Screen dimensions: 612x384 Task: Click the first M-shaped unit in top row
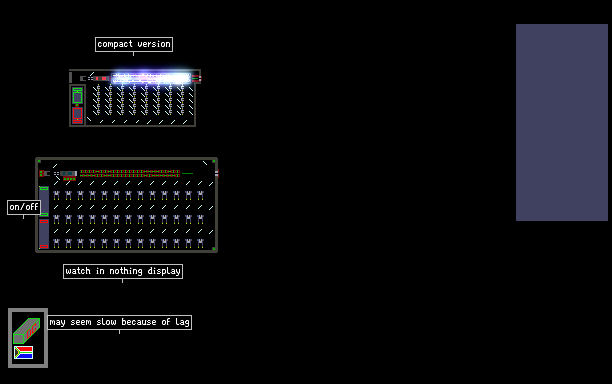point(57,195)
